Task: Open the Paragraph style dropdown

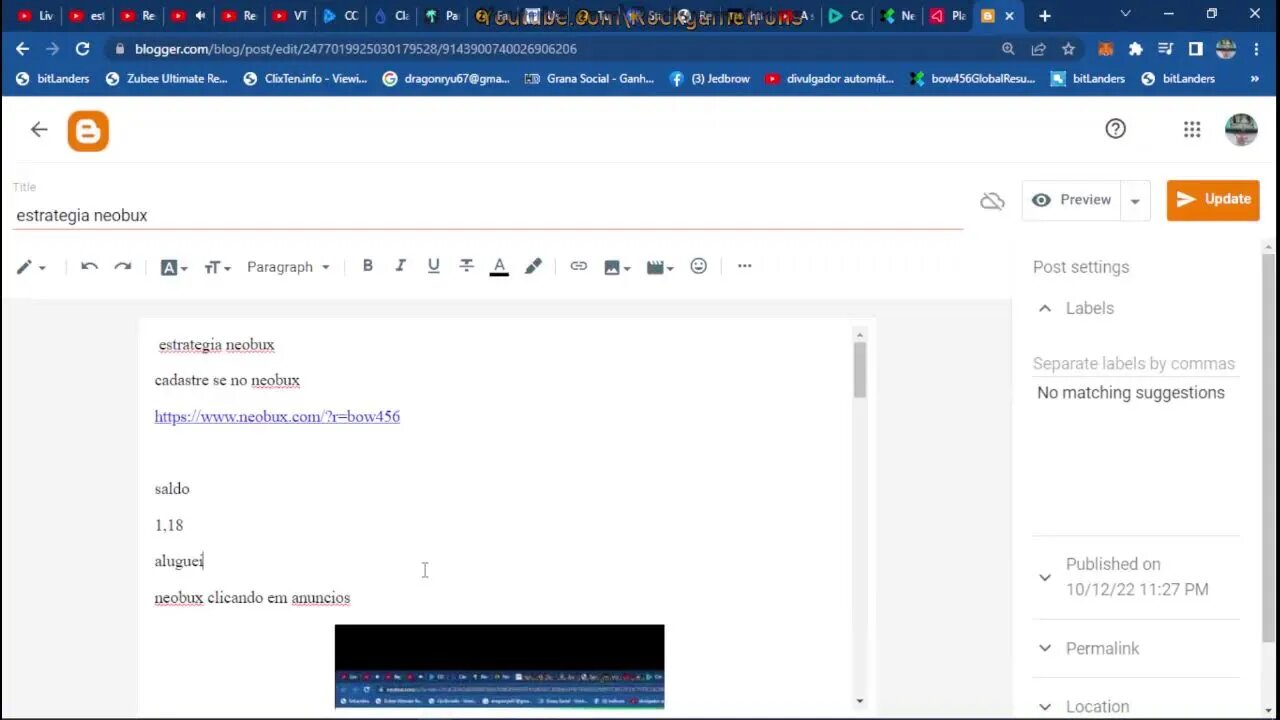Action: click(x=288, y=267)
